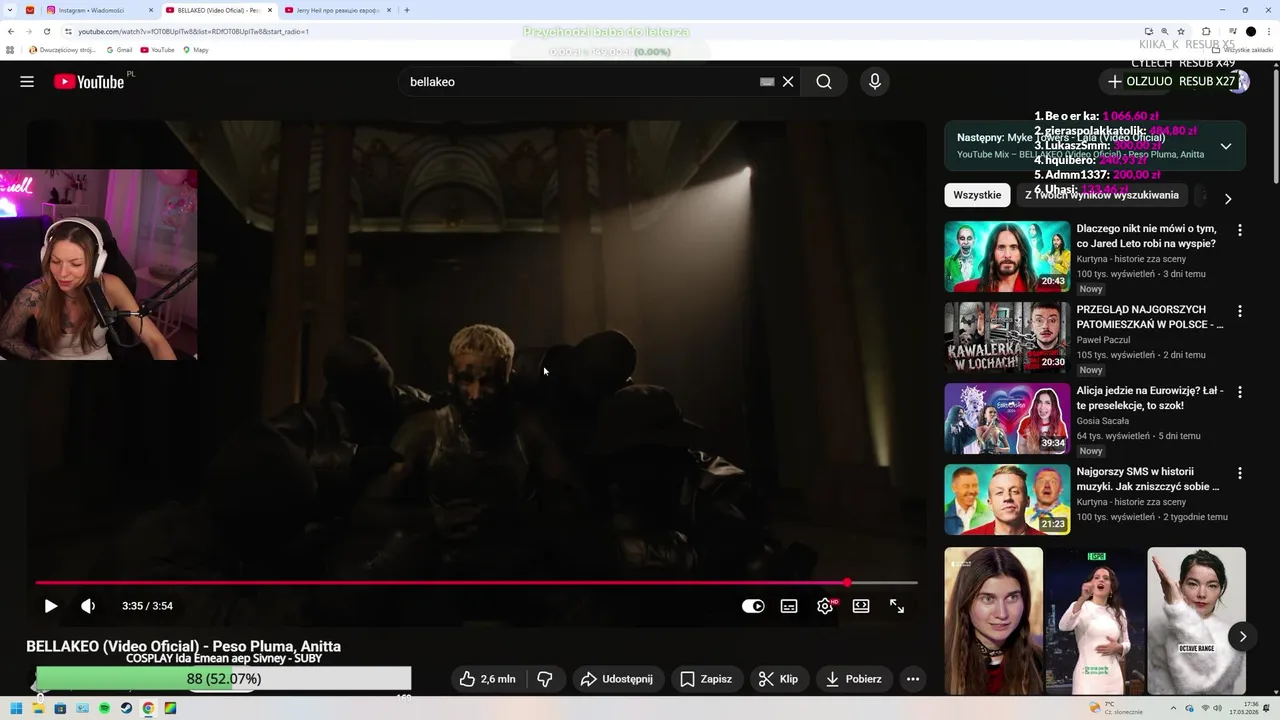Open options menu for the Eurowizję video
Image resolution: width=1280 pixels, height=720 pixels.
1240,392
